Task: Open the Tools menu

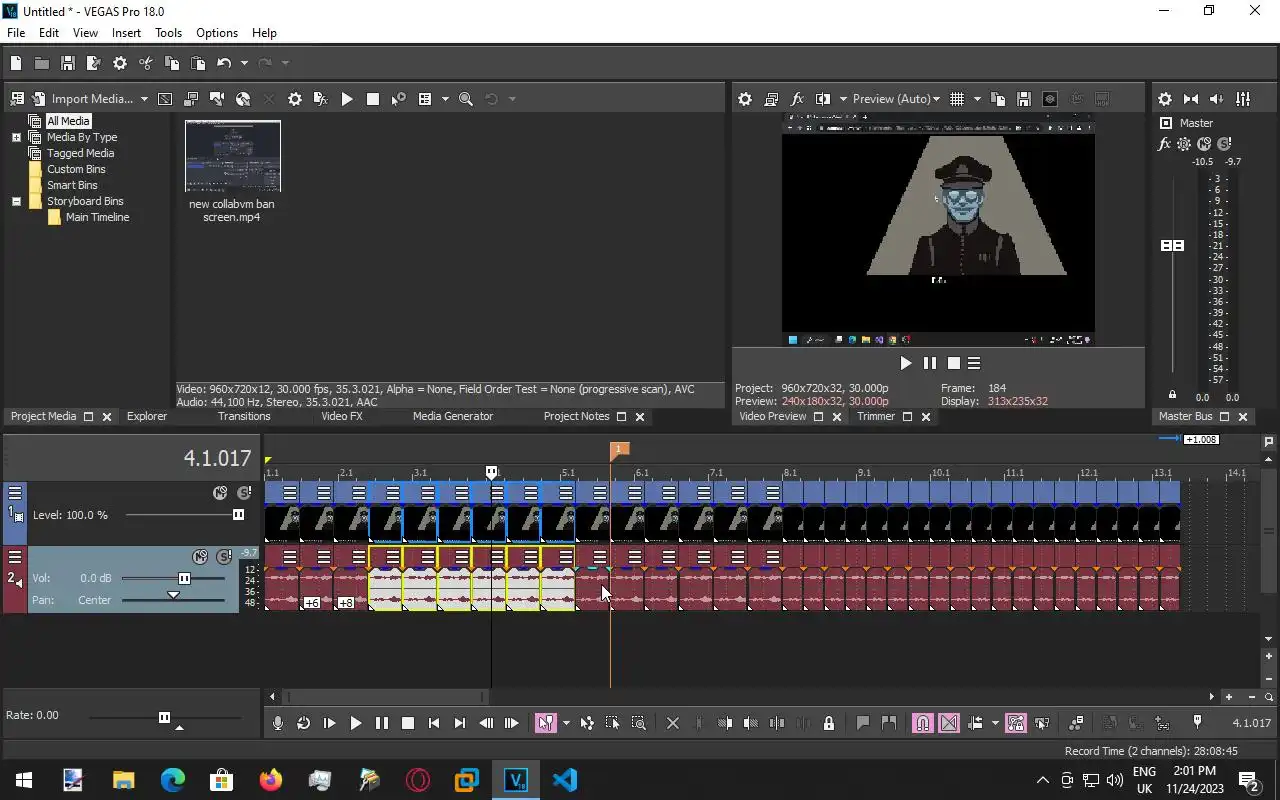Action: [x=168, y=33]
